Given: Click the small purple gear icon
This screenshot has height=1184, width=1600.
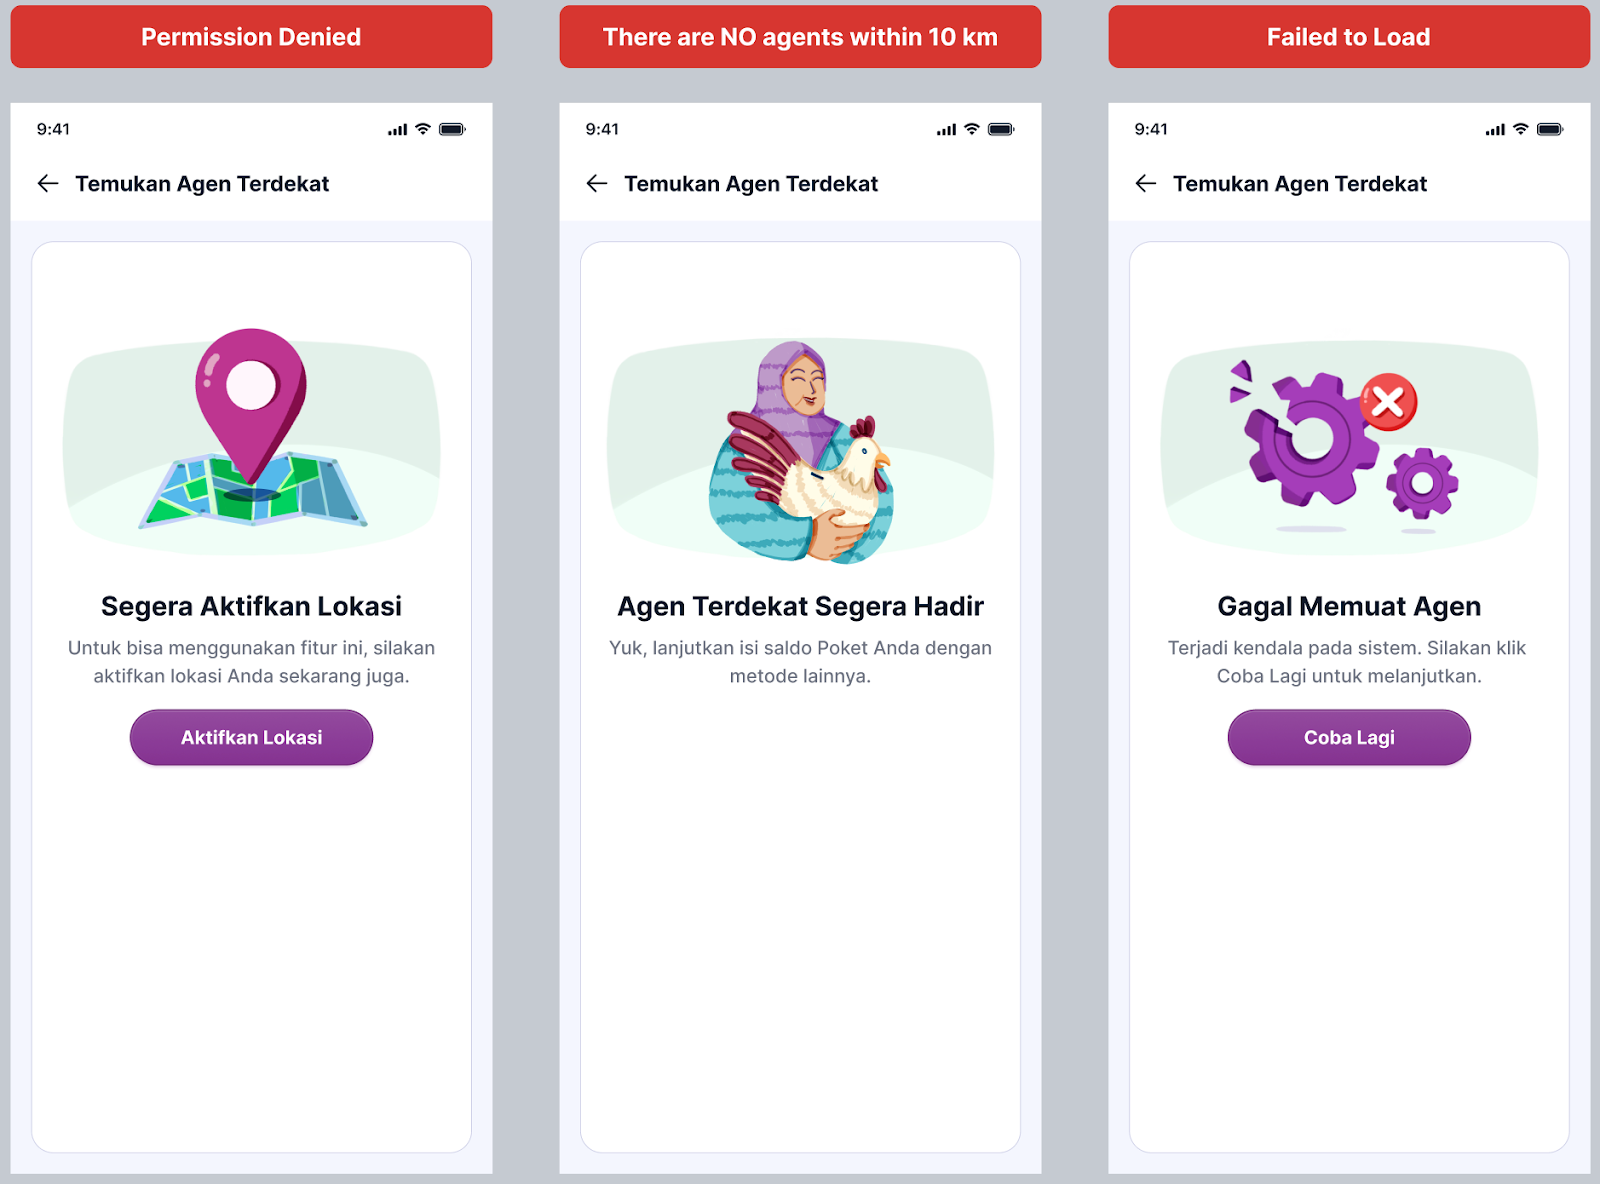Looking at the screenshot, I should (x=1422, y=483).
